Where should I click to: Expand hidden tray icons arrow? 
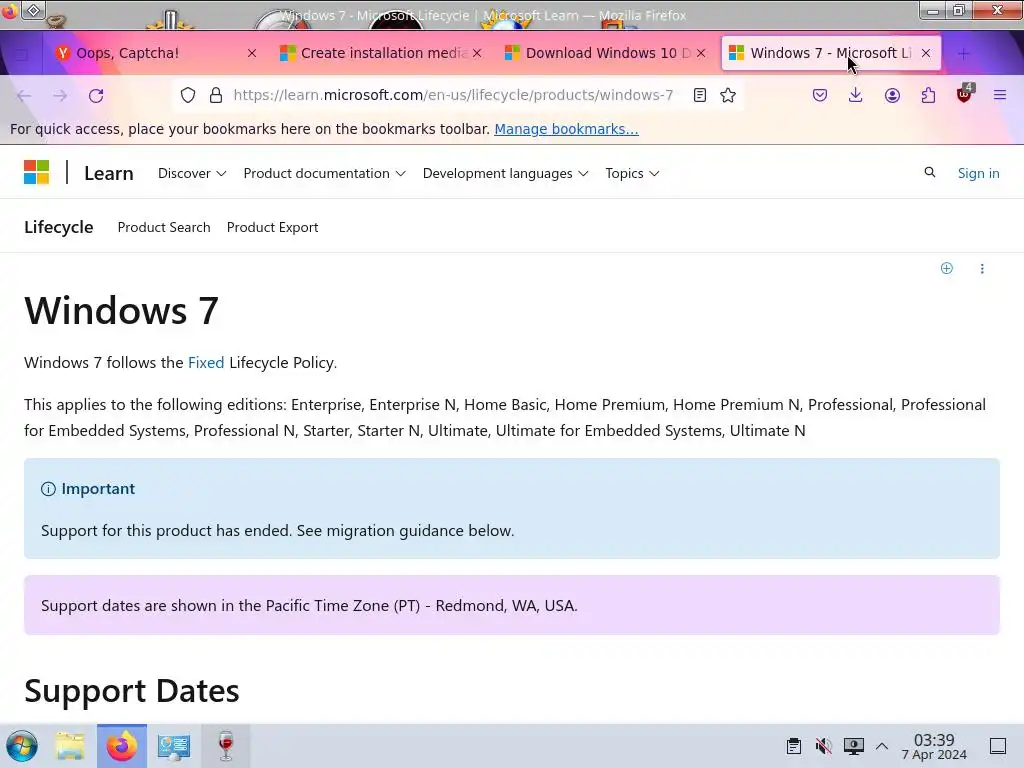(882, 746)
